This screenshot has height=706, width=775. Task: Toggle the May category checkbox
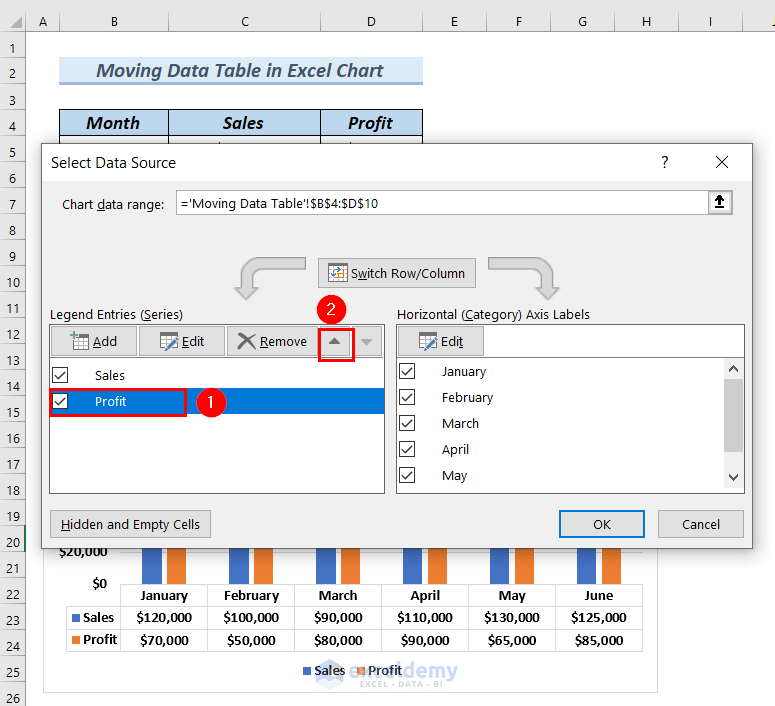coord(407,475)
